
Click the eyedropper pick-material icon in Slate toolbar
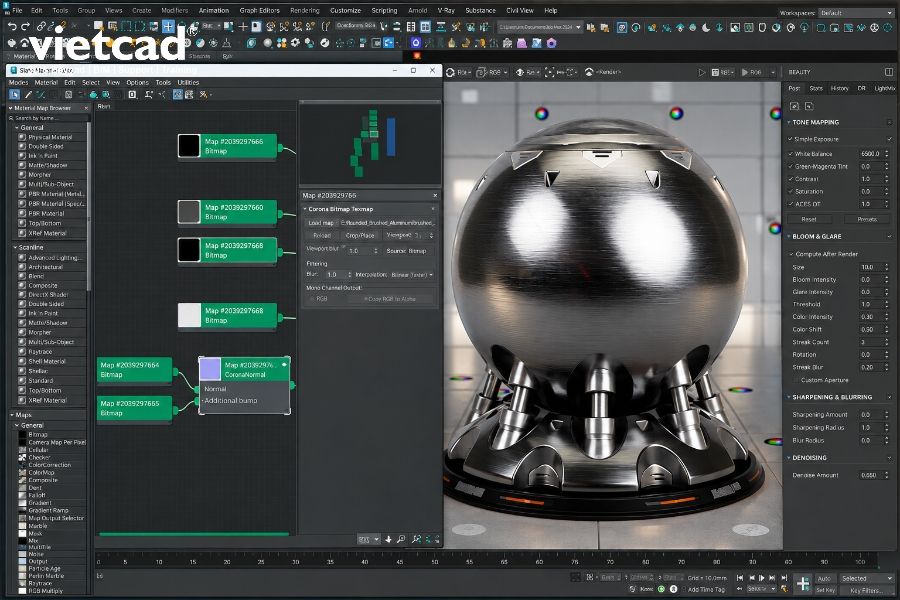click(x=28, y=94)
